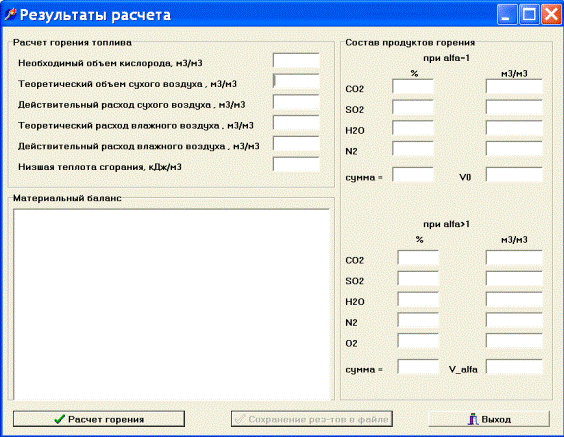Click the 'Расчет горения топлива' group label
Screen dimensions: 564x437
(72, 42)
